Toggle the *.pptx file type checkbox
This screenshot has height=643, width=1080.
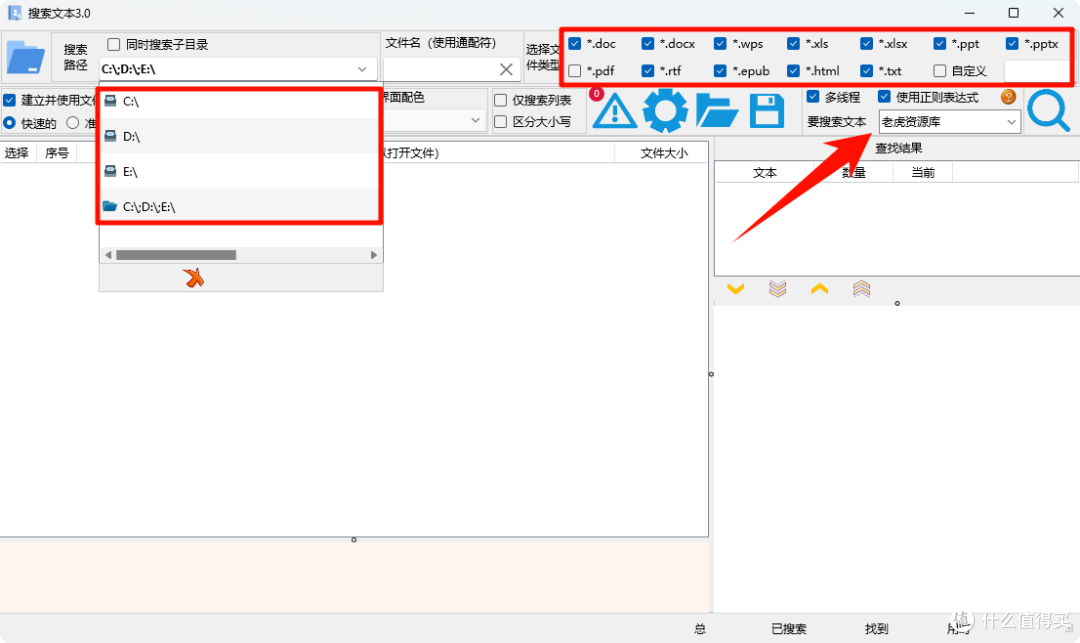(1012, 43)
